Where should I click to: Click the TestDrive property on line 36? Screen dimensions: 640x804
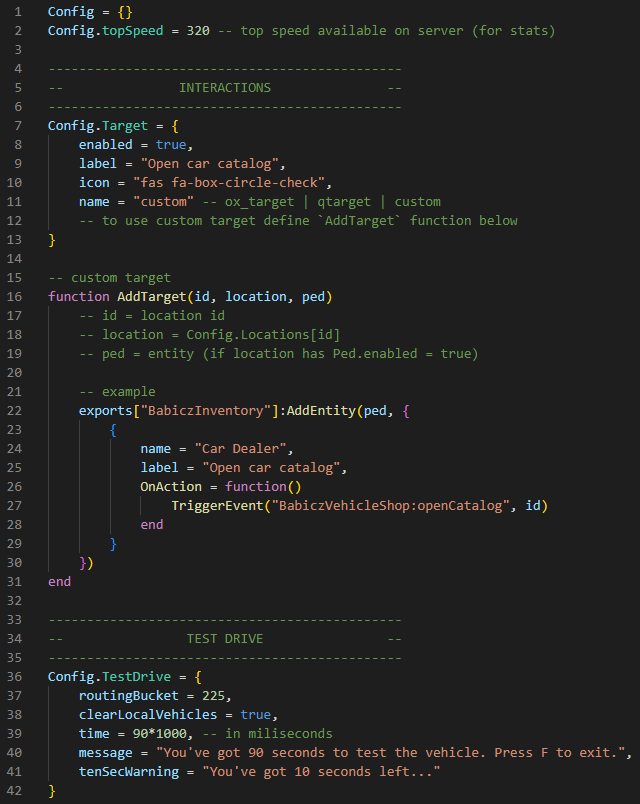(x=136, y=676)
